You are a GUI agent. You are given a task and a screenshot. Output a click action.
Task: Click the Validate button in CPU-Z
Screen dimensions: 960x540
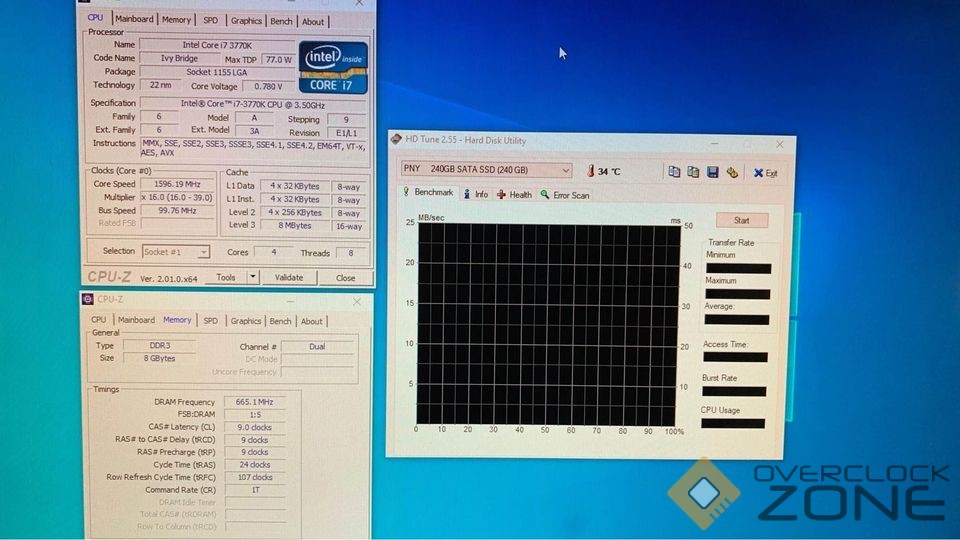289,277
